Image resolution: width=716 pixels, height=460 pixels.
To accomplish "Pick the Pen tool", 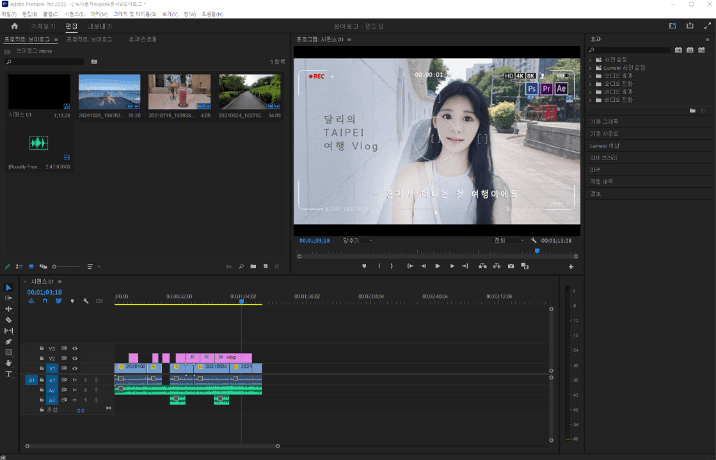I will 9,342.
